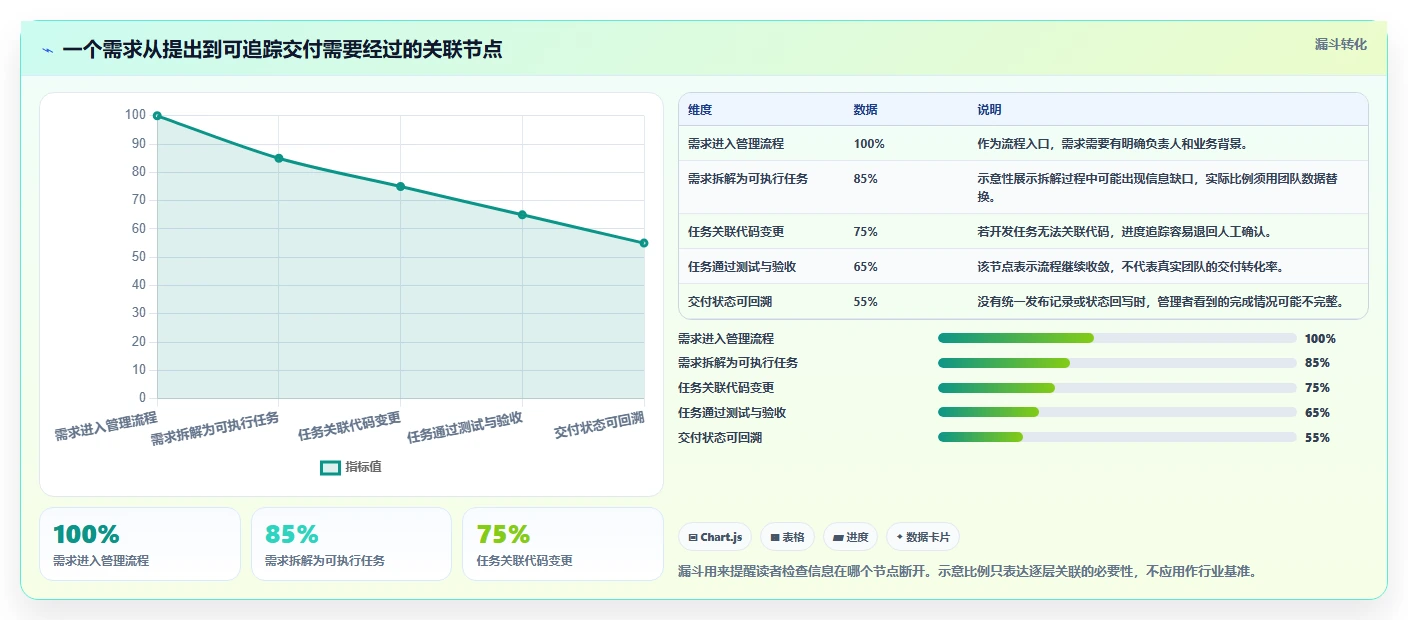Click x-axis label 需求拆解为可执行任务 on the chart
The height and width of the screenshot is (620, 1408).
tap(215, 428)
